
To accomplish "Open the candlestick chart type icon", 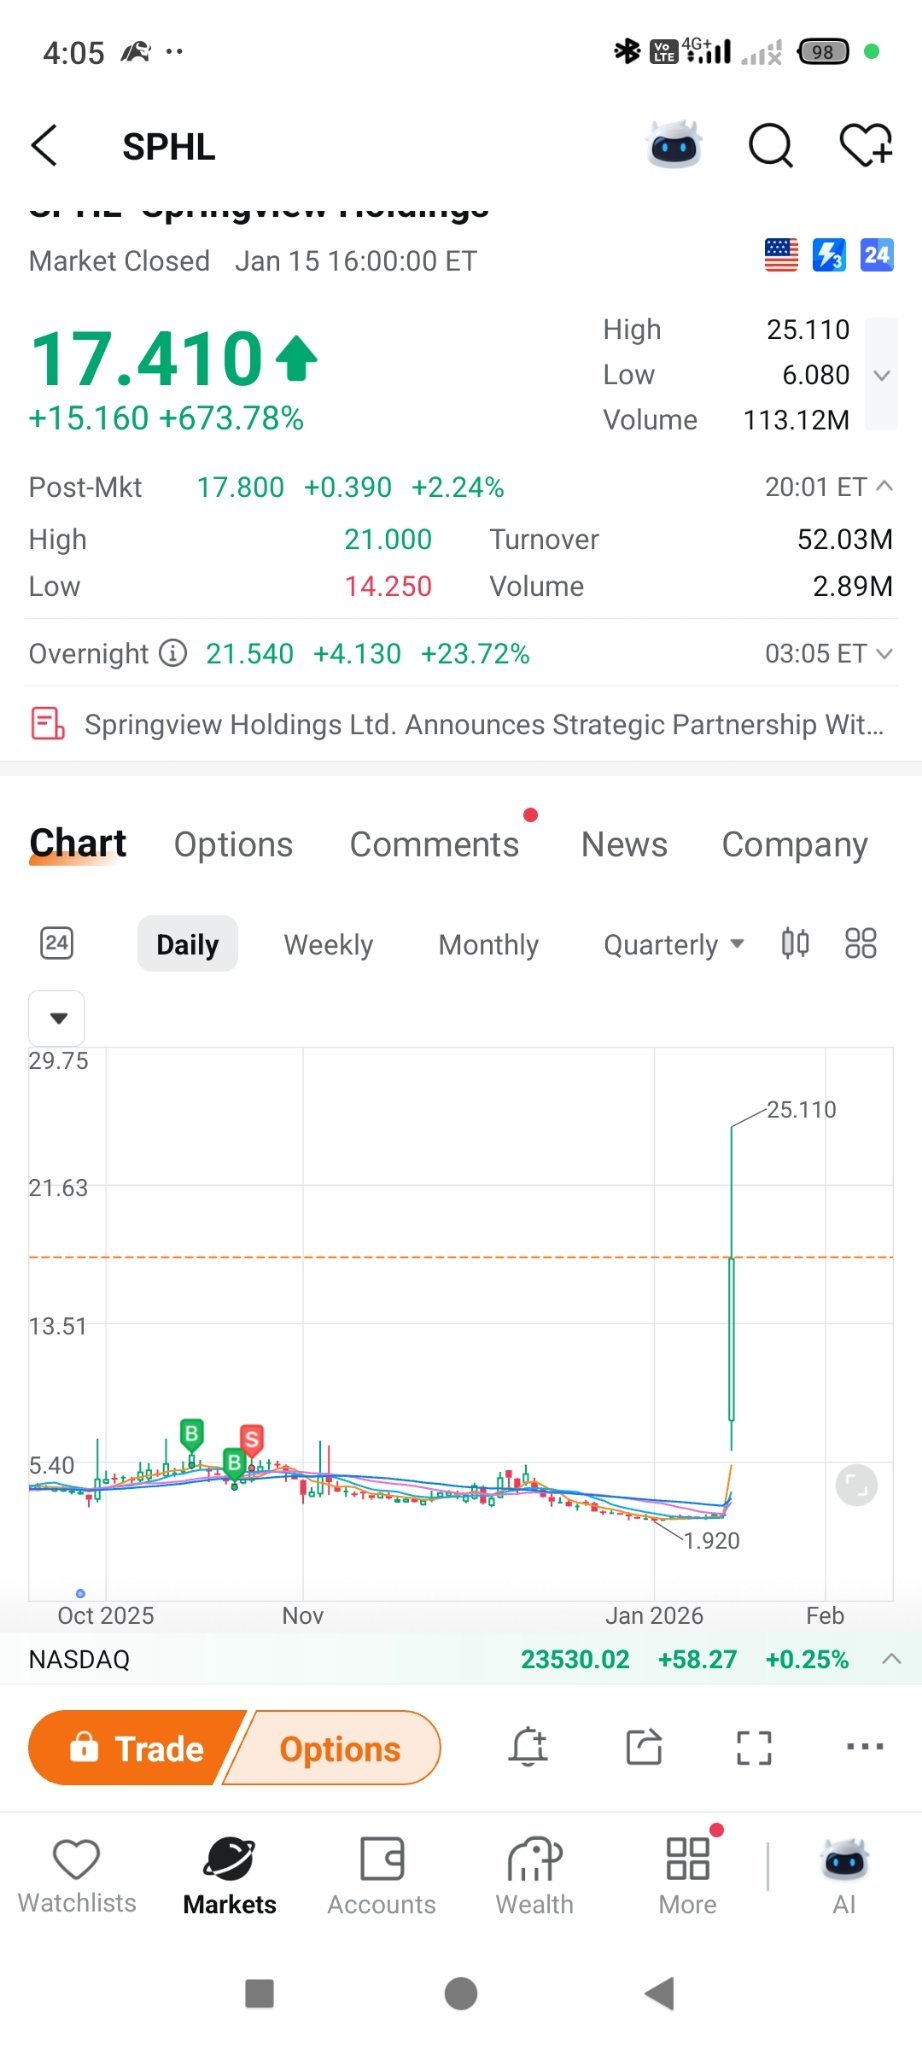I will pos(795,943).
